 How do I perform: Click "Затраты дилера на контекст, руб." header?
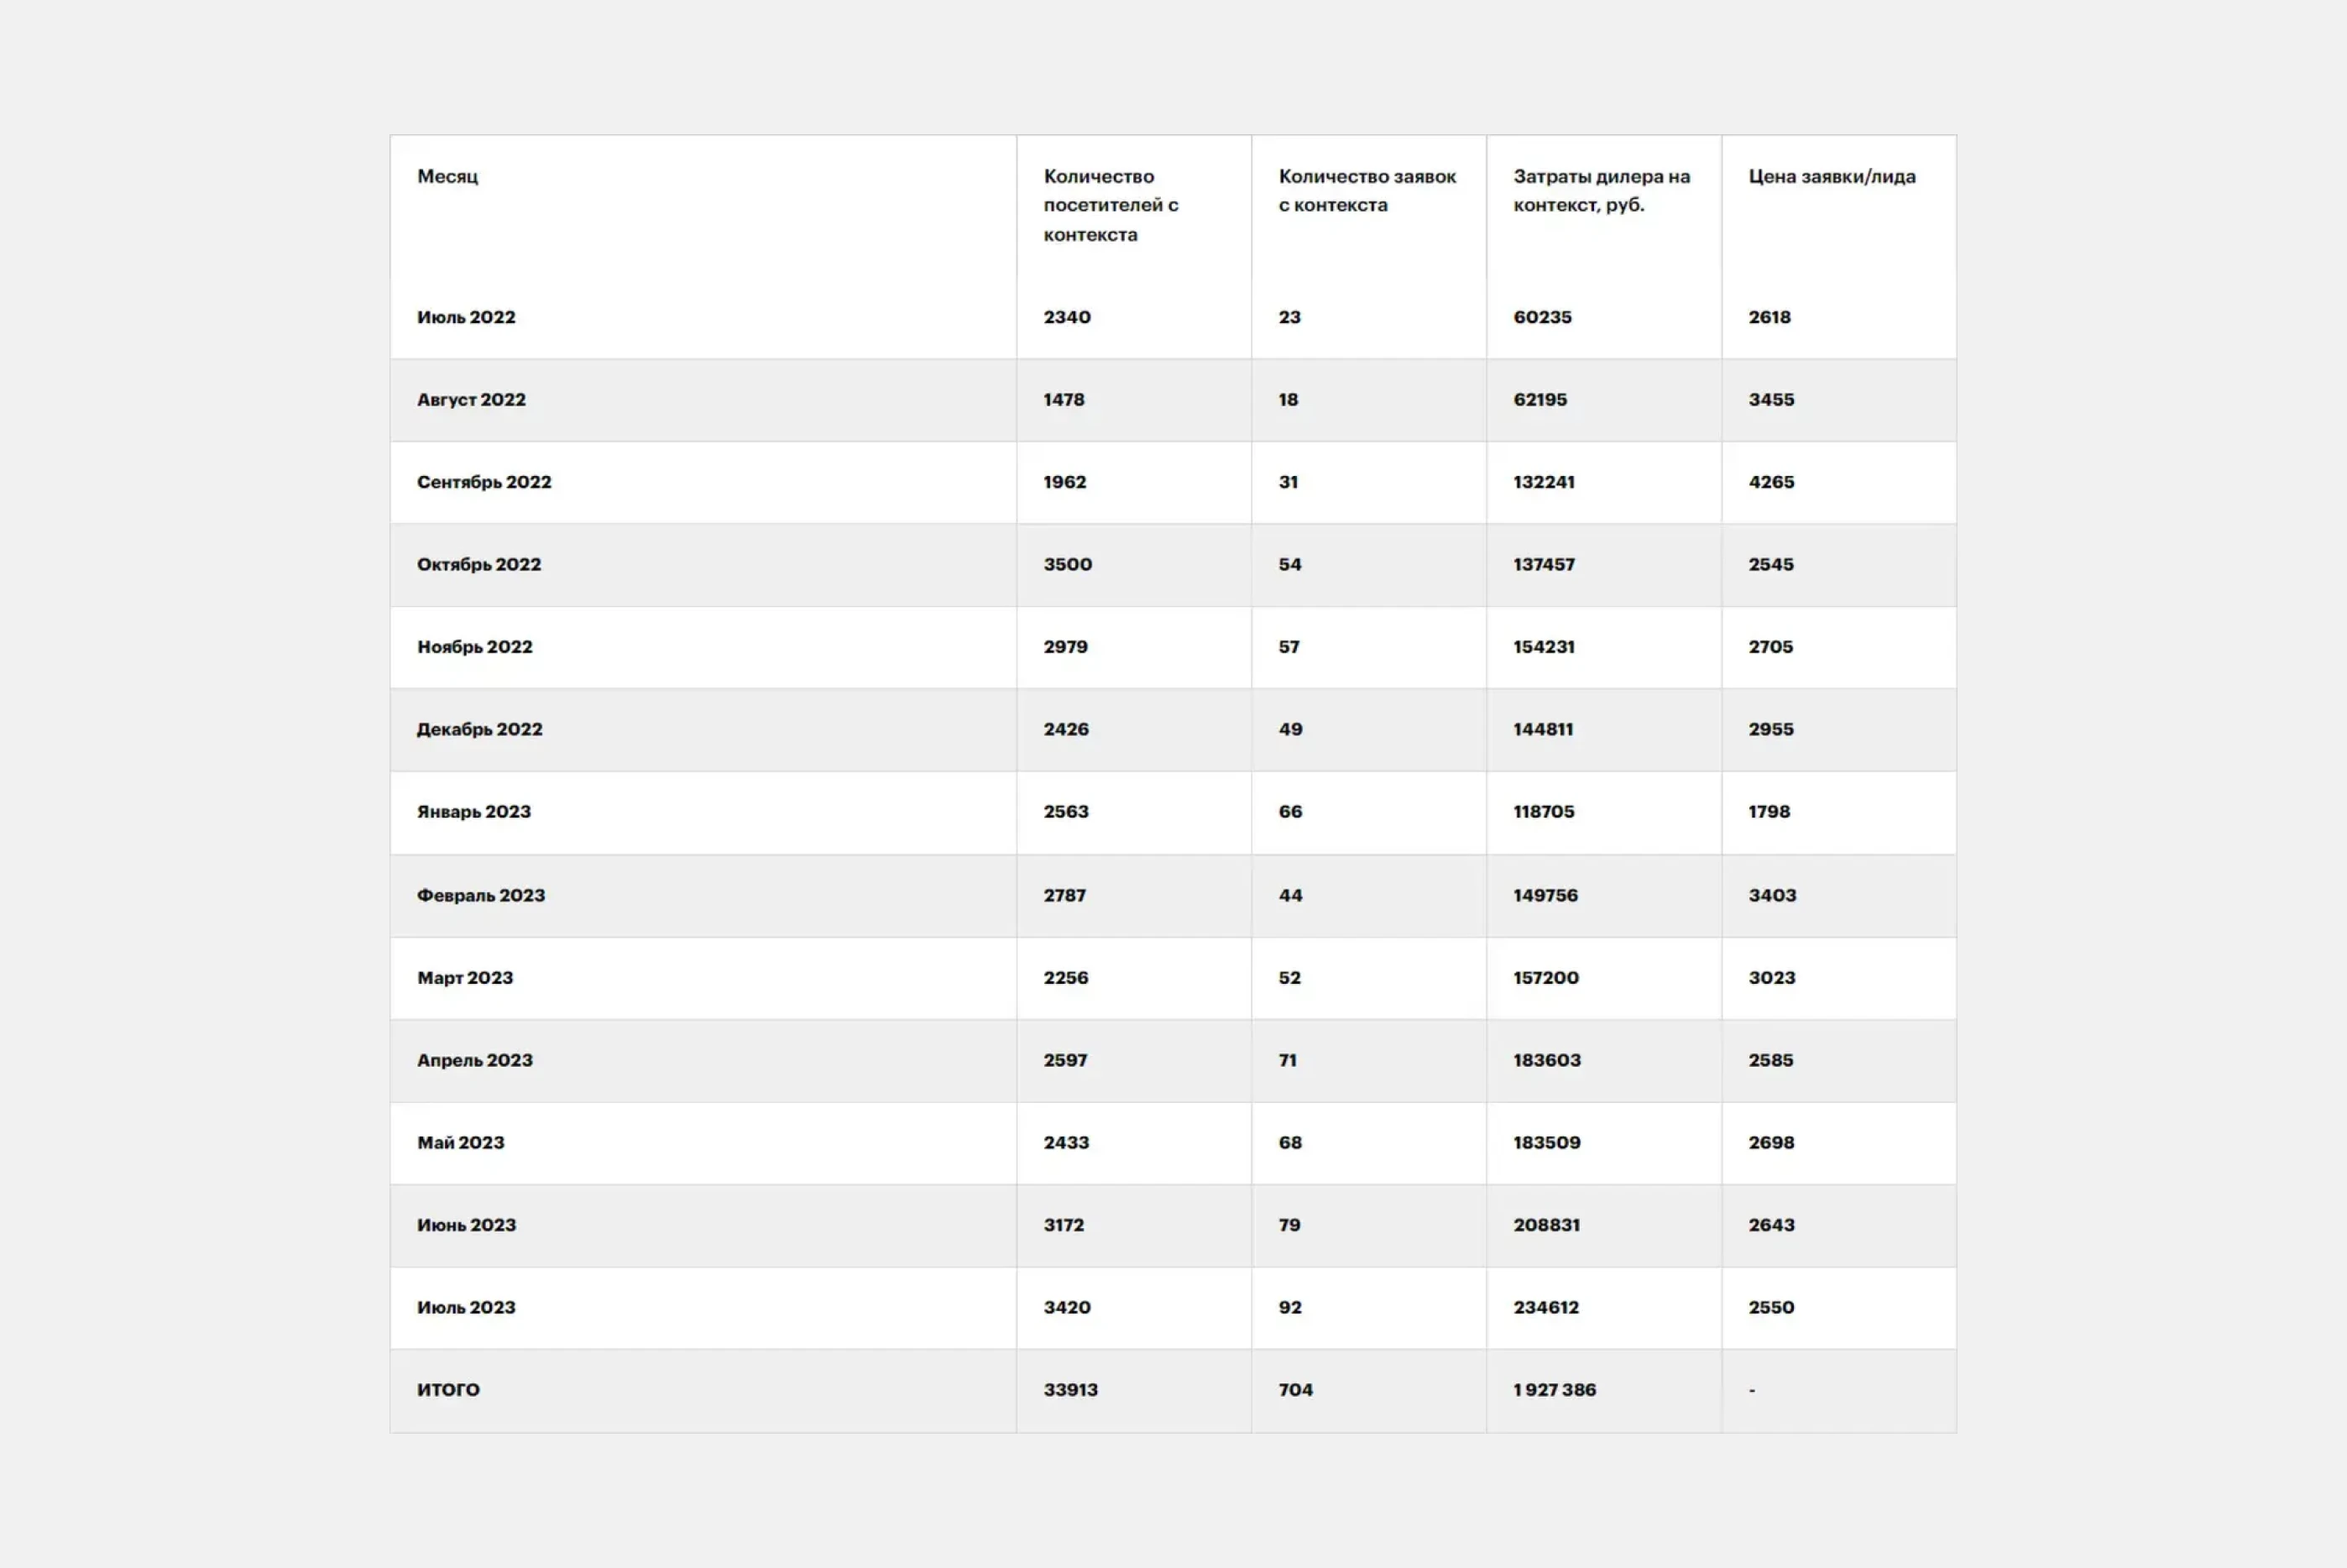click(1600, 190)
